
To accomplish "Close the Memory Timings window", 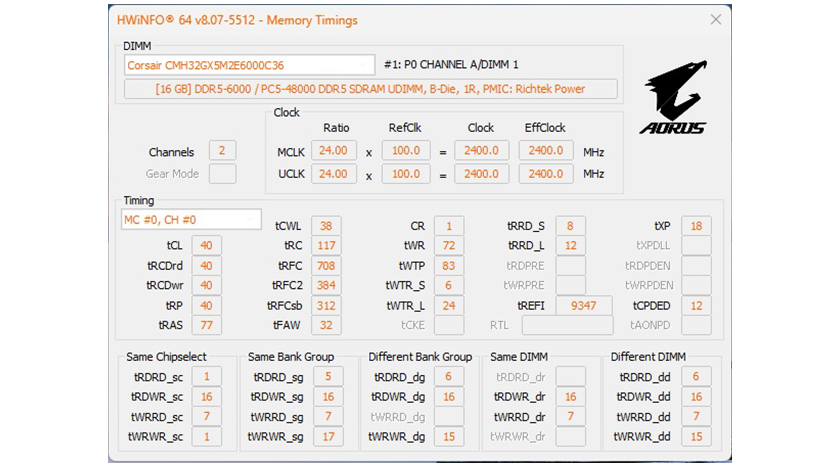I will [715, 19].
